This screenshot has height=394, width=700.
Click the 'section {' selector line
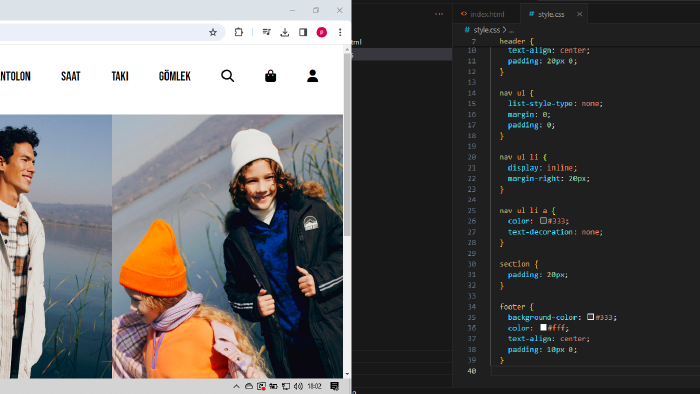[519, 264]
